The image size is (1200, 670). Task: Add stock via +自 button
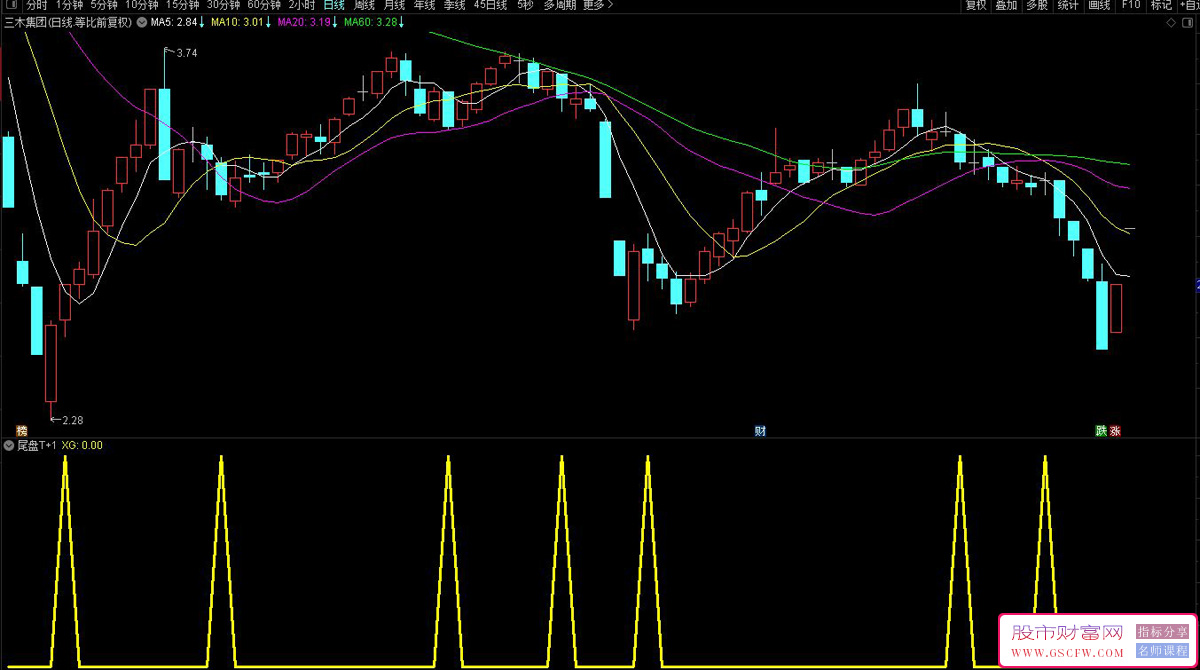coord(1189,5)
